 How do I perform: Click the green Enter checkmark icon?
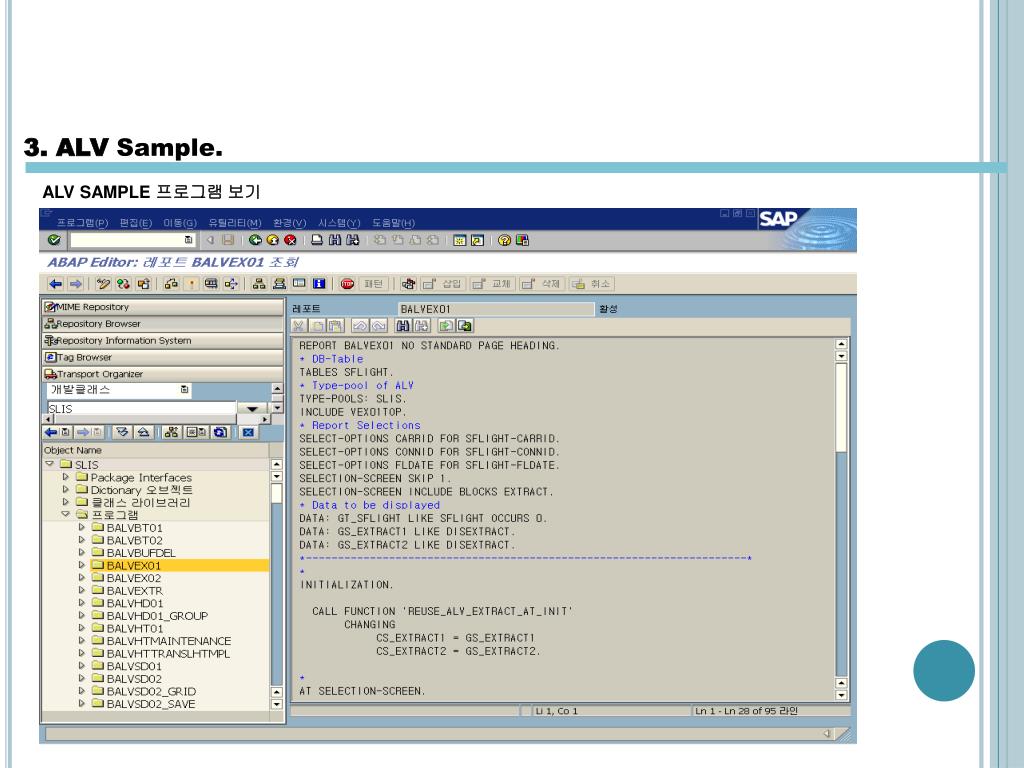tap(54, 240)
